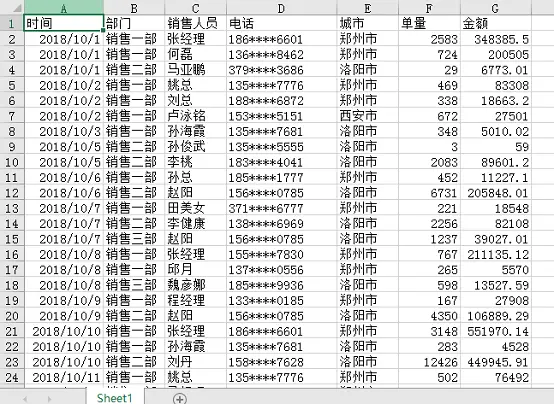554x404 pixels.
Task: Select row 1 header
Action: click(x=12, y=23)
